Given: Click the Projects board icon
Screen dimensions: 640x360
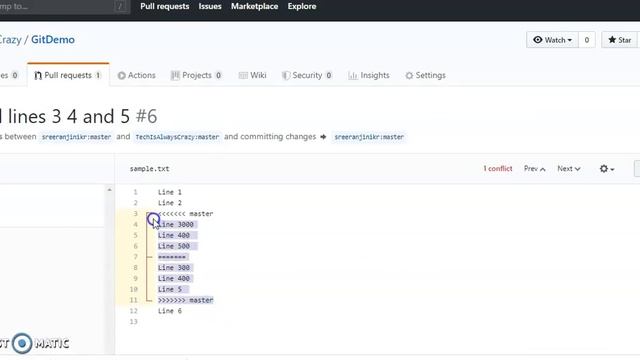Looking at the screenshot, I should click(x=175, y=76).
